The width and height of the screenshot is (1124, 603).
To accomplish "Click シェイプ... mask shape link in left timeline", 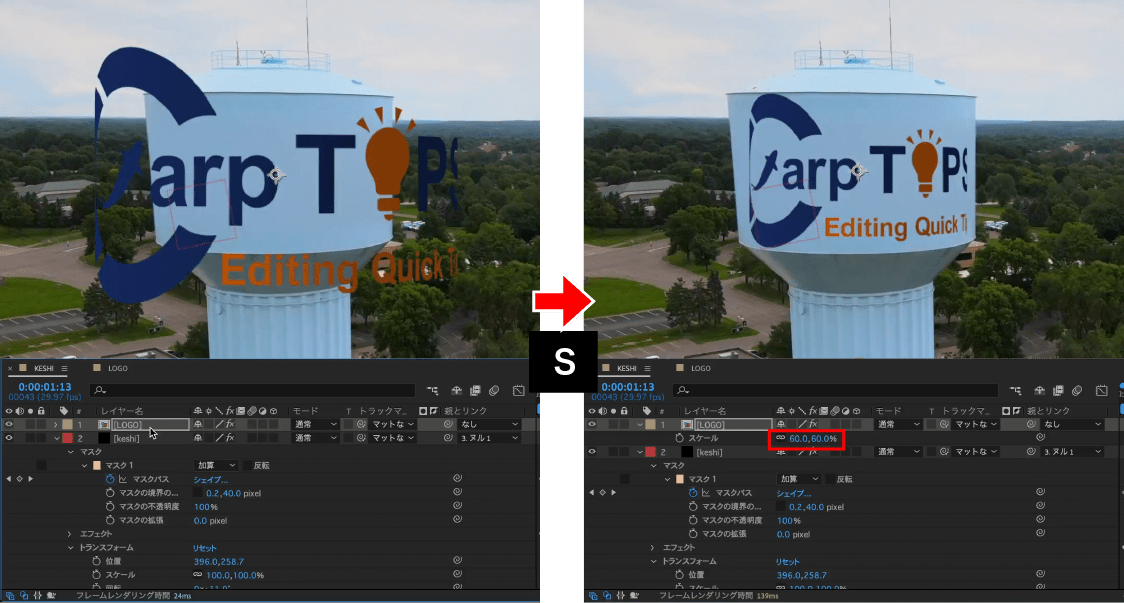I will [x=211, y=479].
